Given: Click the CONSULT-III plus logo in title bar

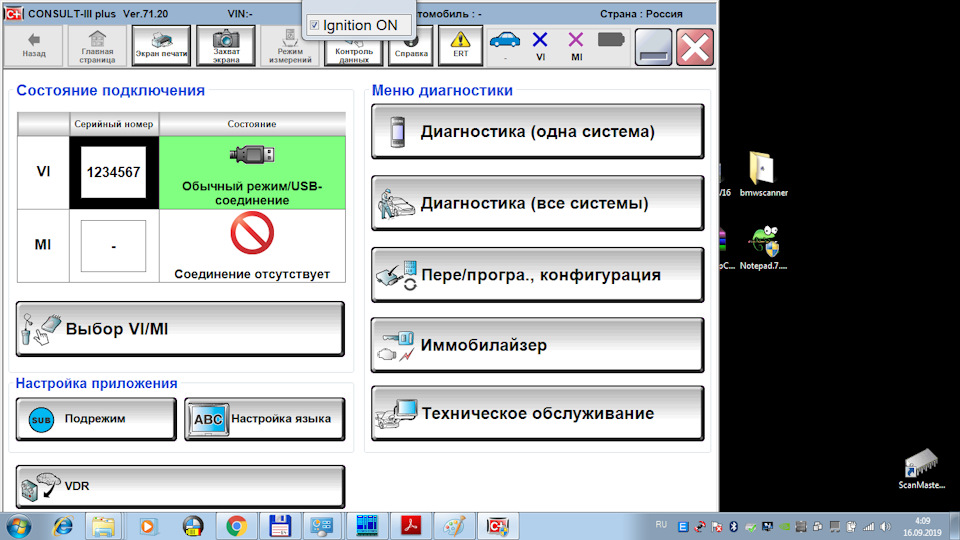Looking at the screenshot, I should [13, 13].
